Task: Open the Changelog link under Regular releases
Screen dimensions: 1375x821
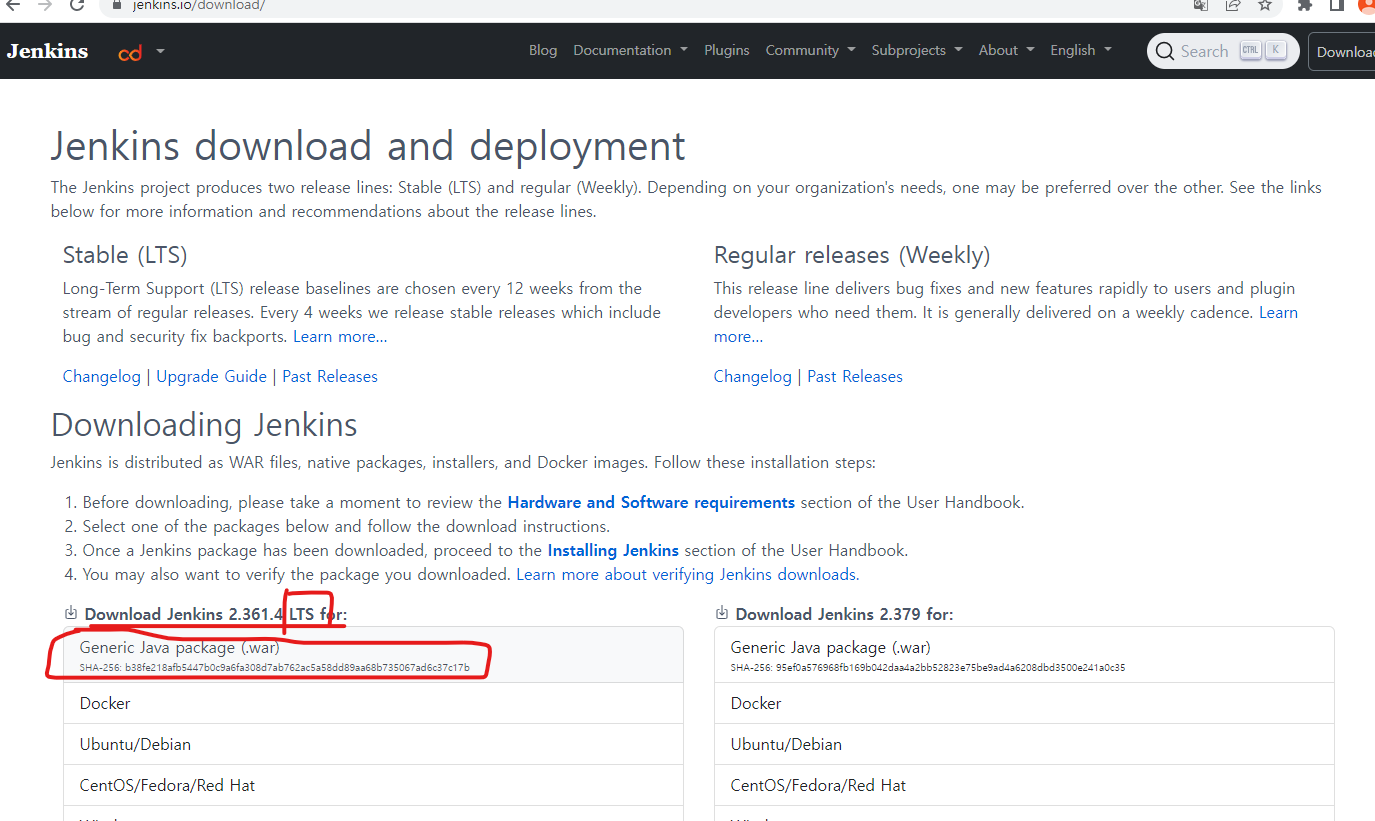Action: (x=753, y=377)
